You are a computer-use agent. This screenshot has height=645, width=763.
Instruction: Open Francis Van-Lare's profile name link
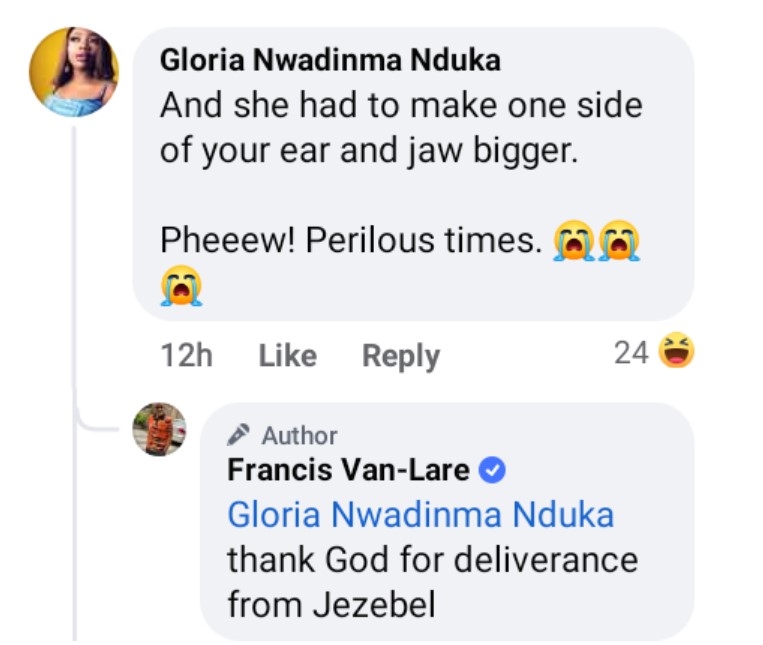348,469
